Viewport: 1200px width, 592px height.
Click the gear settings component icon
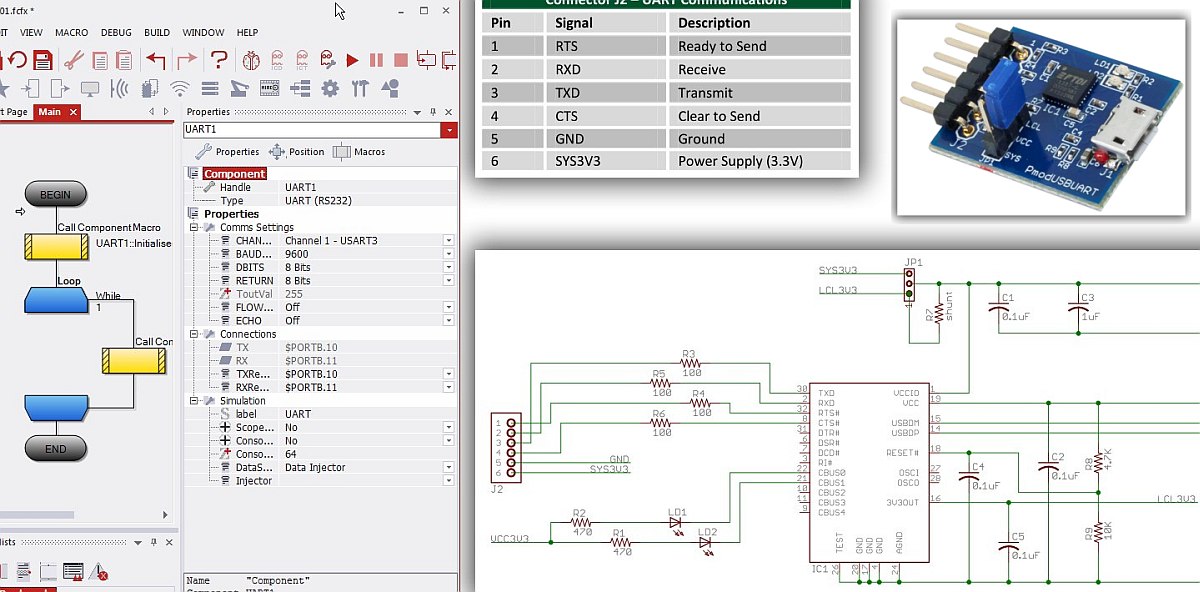click(330, 89)
